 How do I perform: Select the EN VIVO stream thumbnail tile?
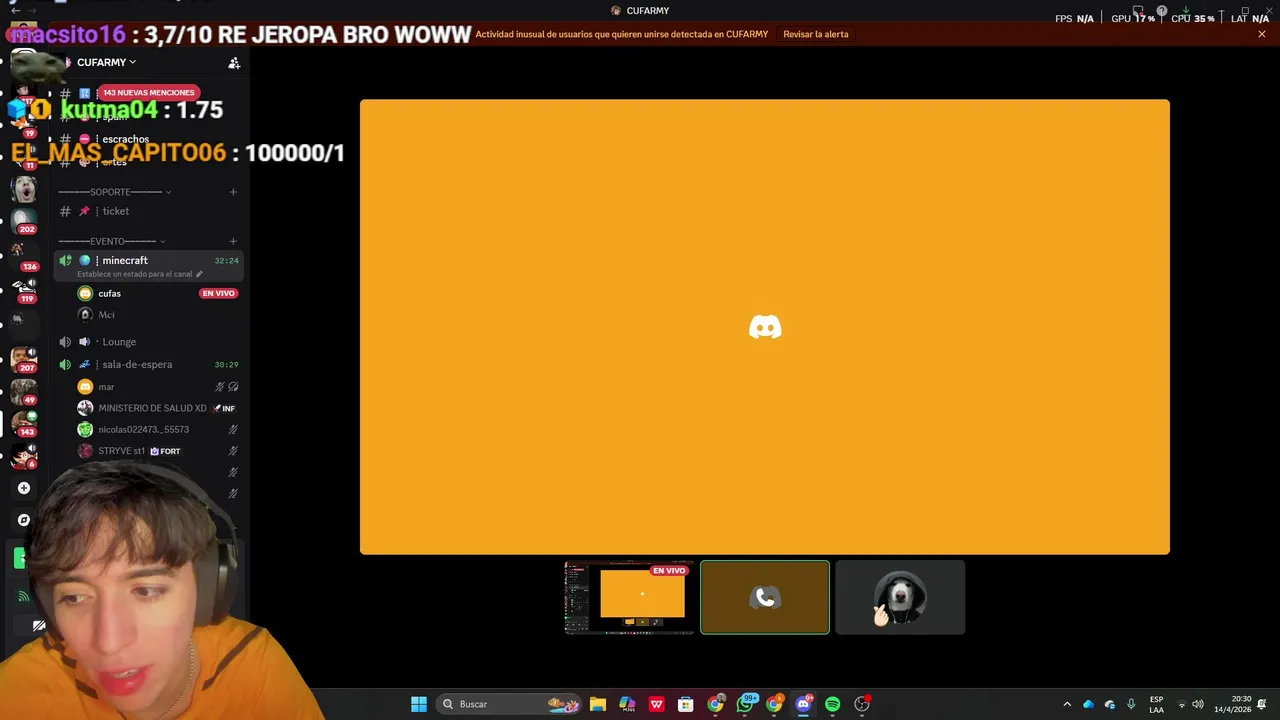tap(629, 597)
